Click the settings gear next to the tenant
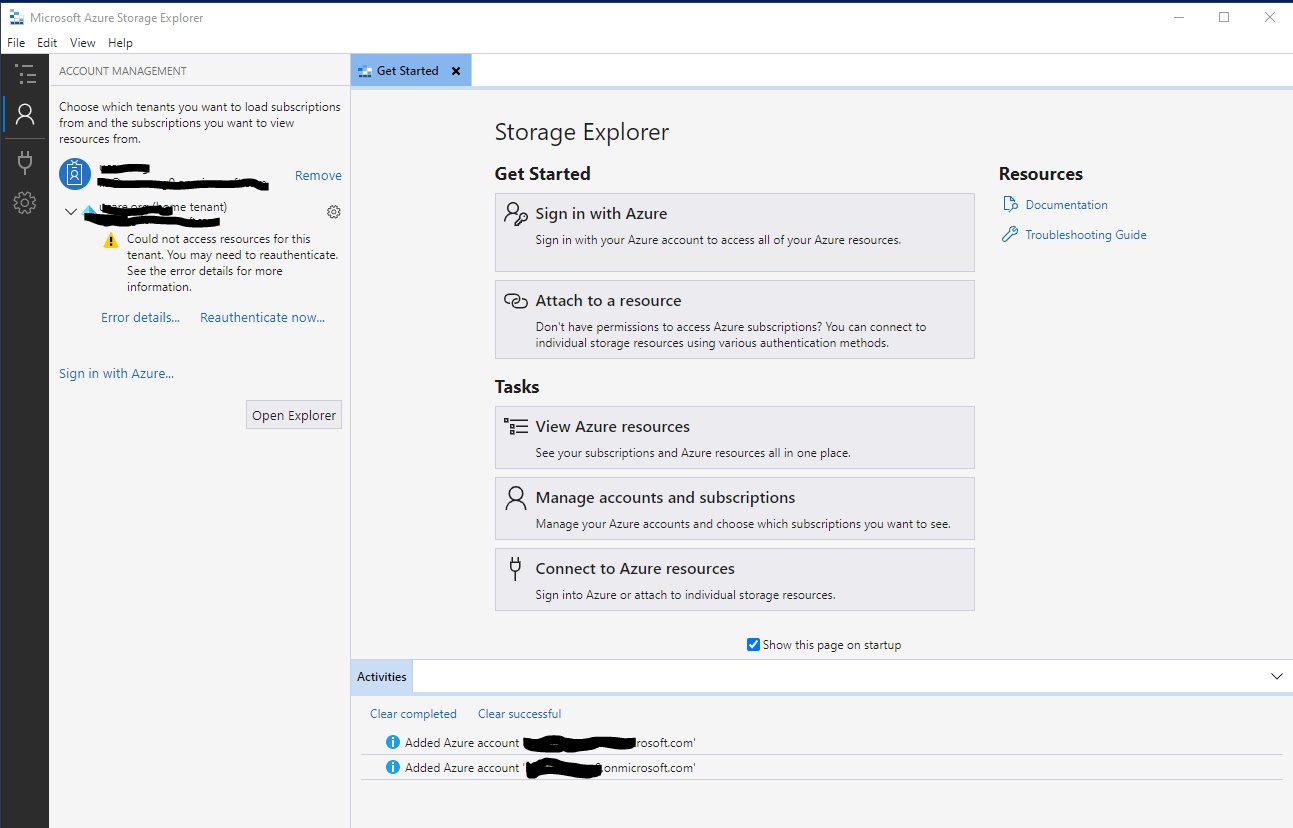The image size is (1293, 828). click(333, 211)
